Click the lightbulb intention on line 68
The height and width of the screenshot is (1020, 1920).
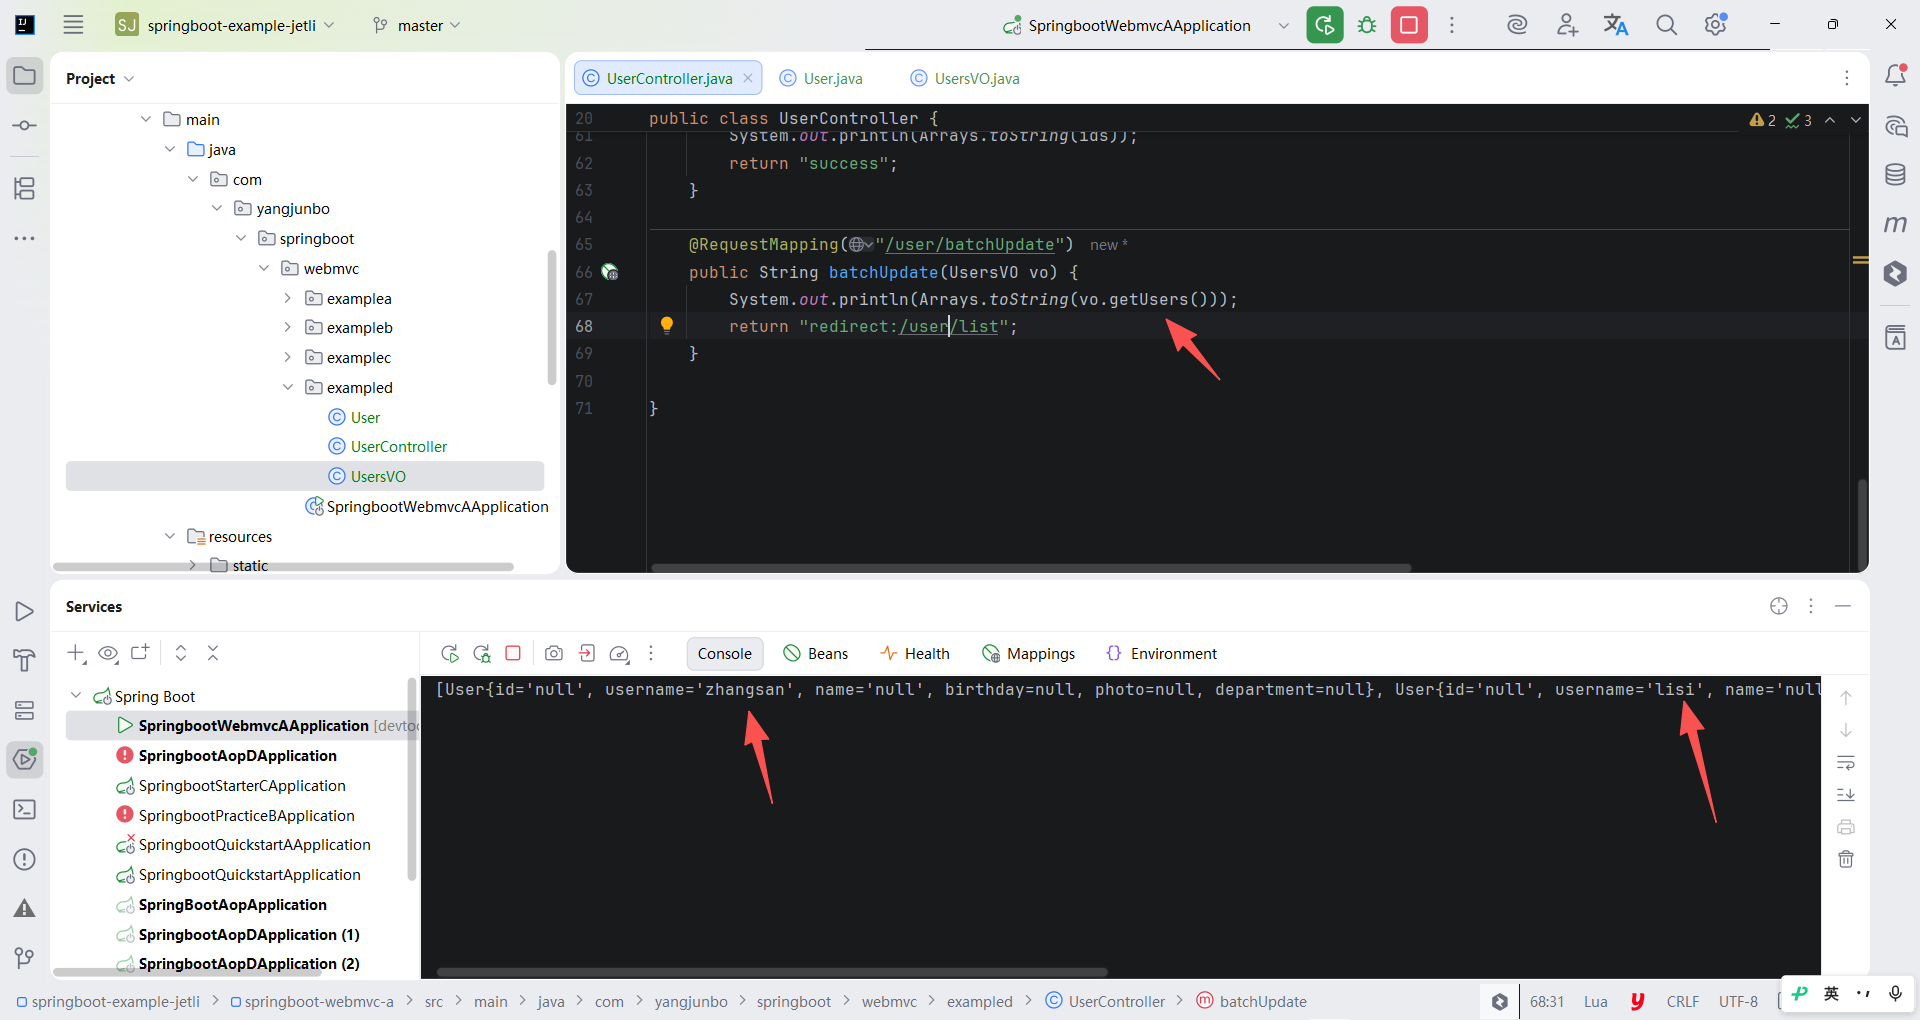(x=667, y=324)
